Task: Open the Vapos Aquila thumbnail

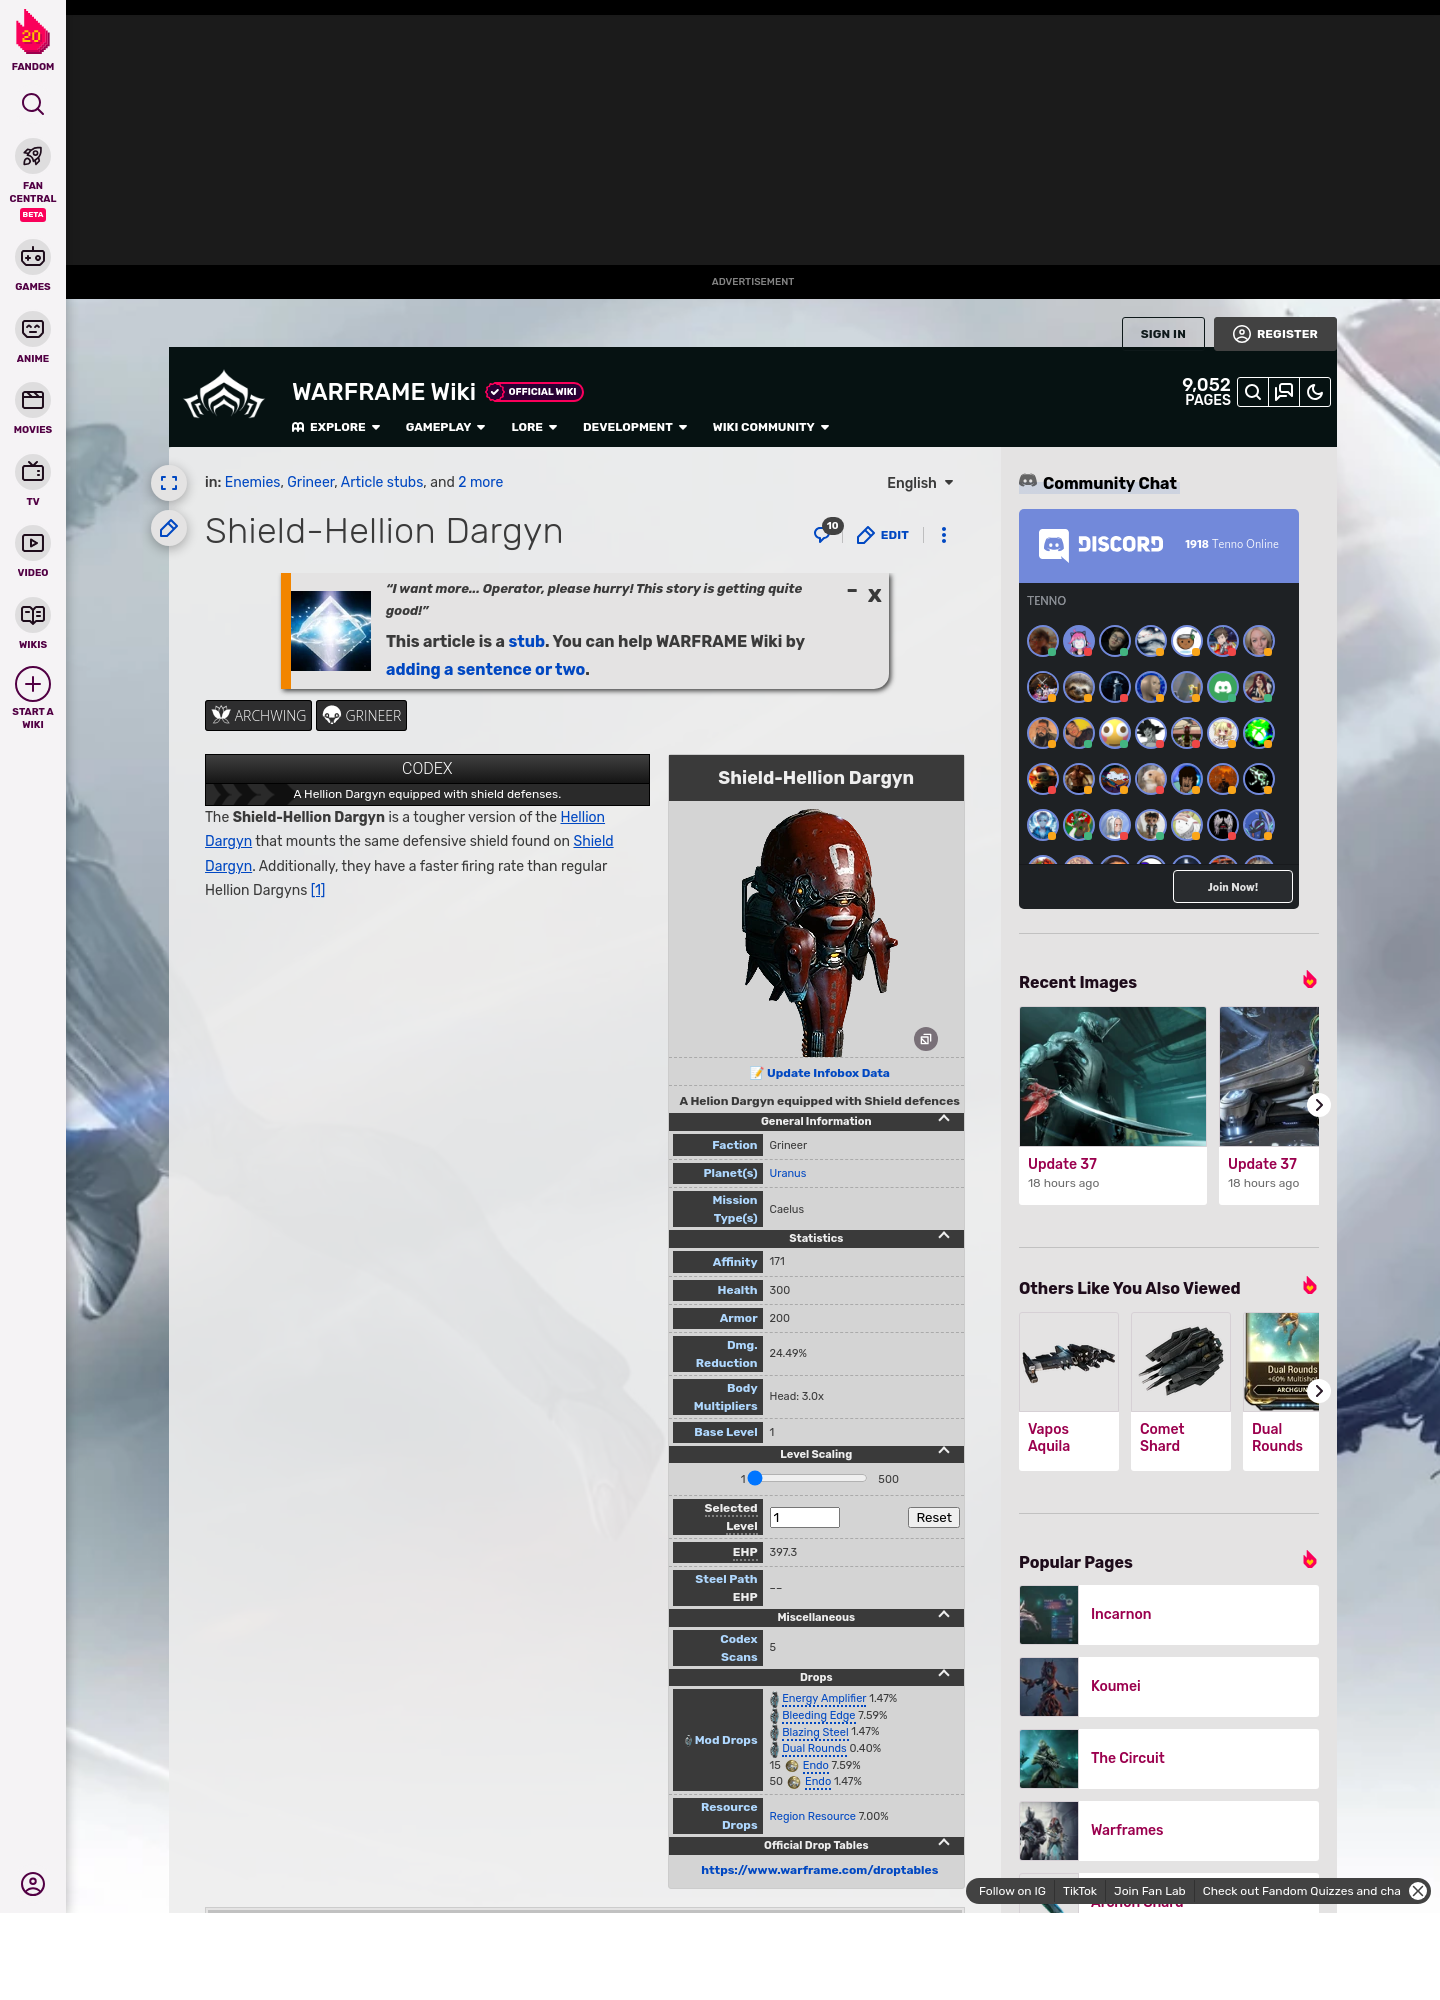Action: tap(1069, 1362)
